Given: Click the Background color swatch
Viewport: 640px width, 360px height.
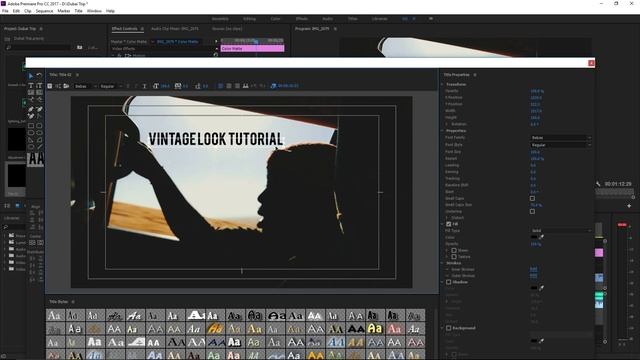Looking at the screenshot, I should click(534, 341).
